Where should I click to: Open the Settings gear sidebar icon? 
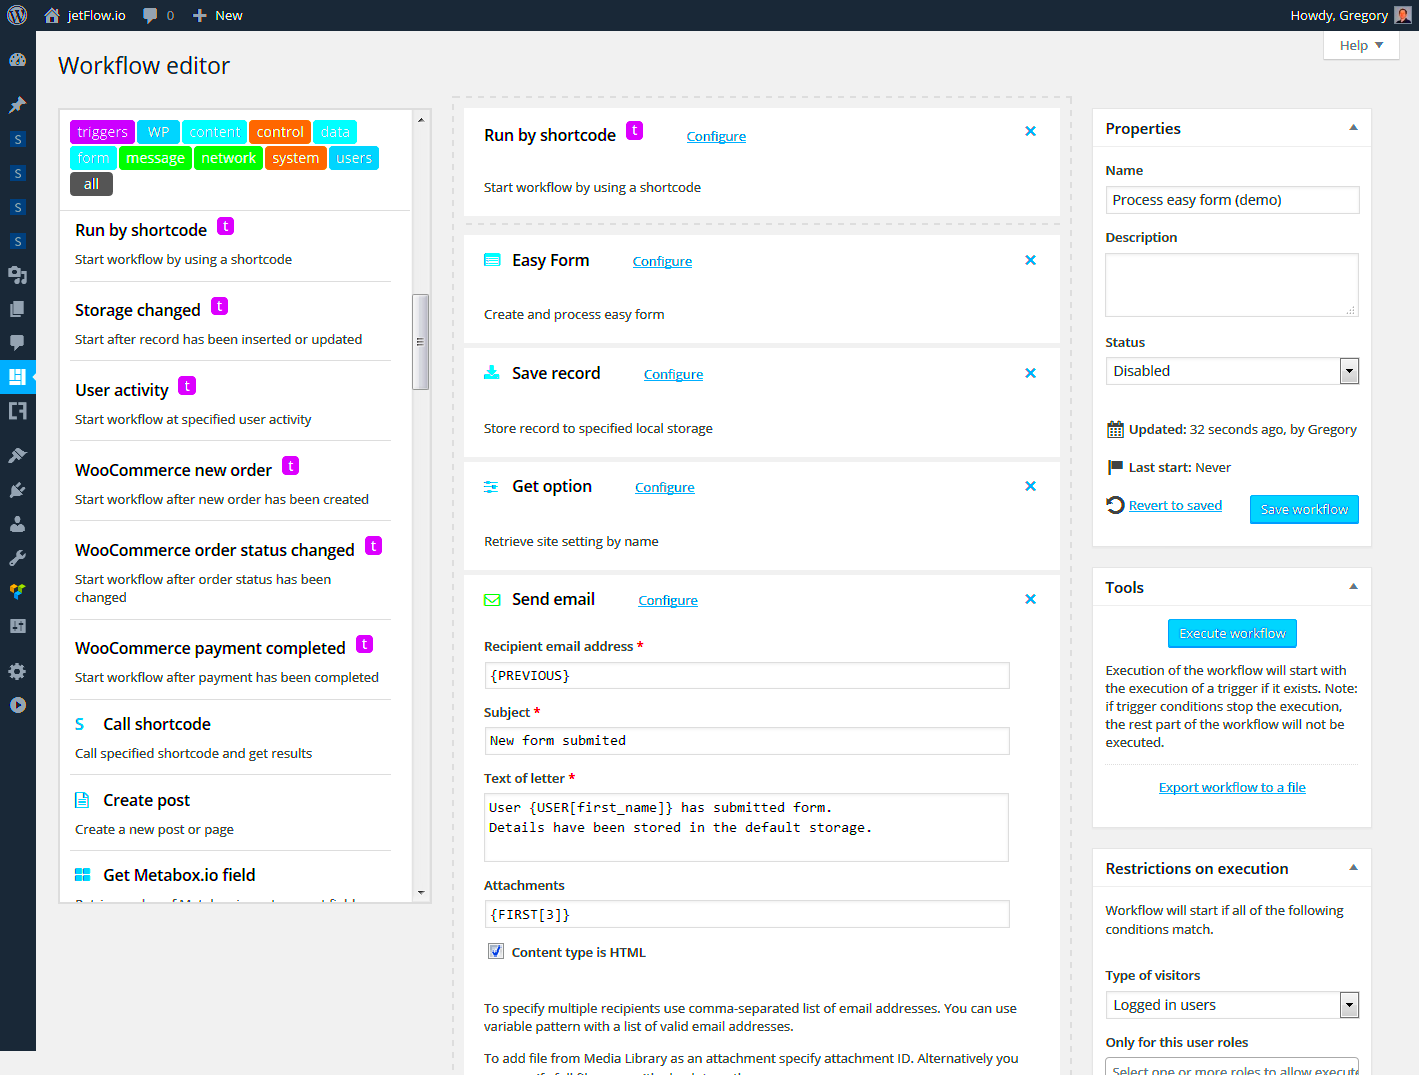pos(17,671)
